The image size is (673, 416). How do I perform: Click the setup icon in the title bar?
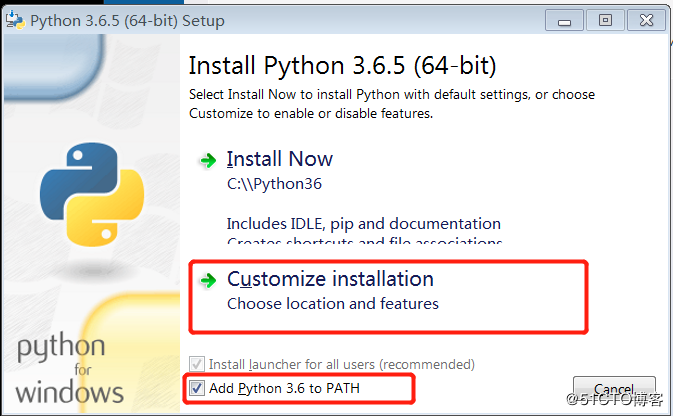click(15, 20)
